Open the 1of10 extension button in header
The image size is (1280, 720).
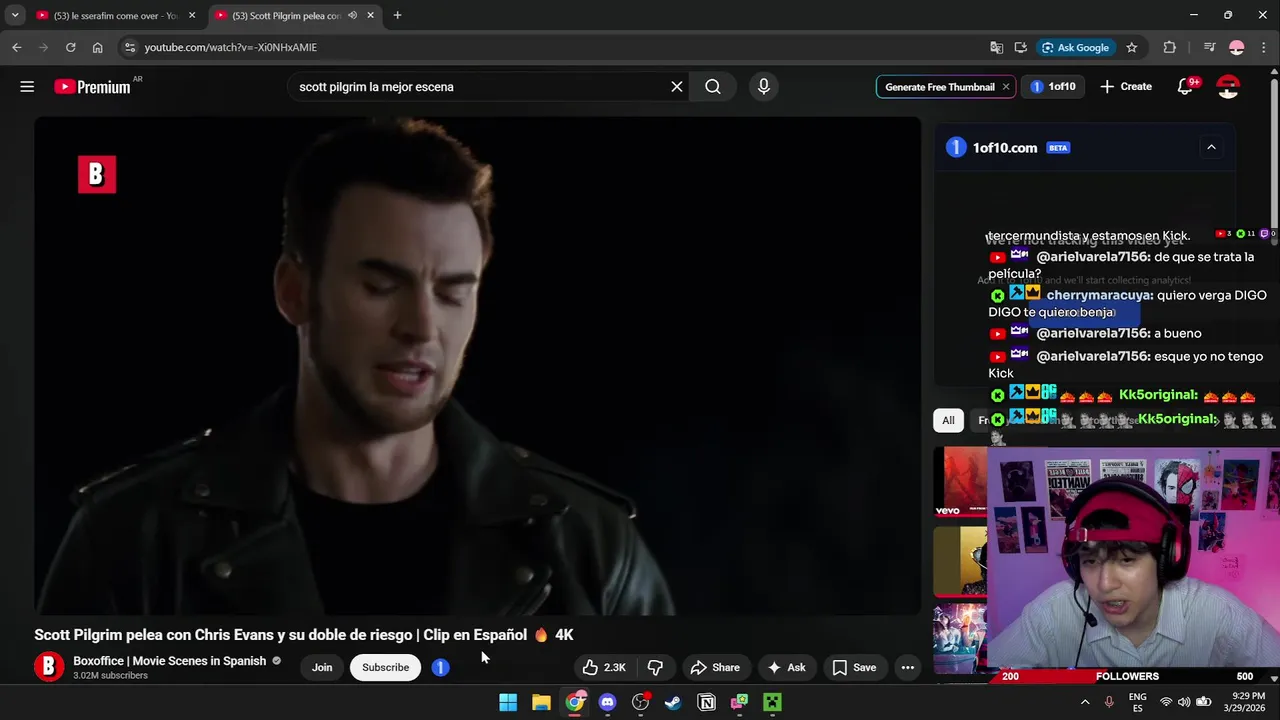tap(1053, 87)
